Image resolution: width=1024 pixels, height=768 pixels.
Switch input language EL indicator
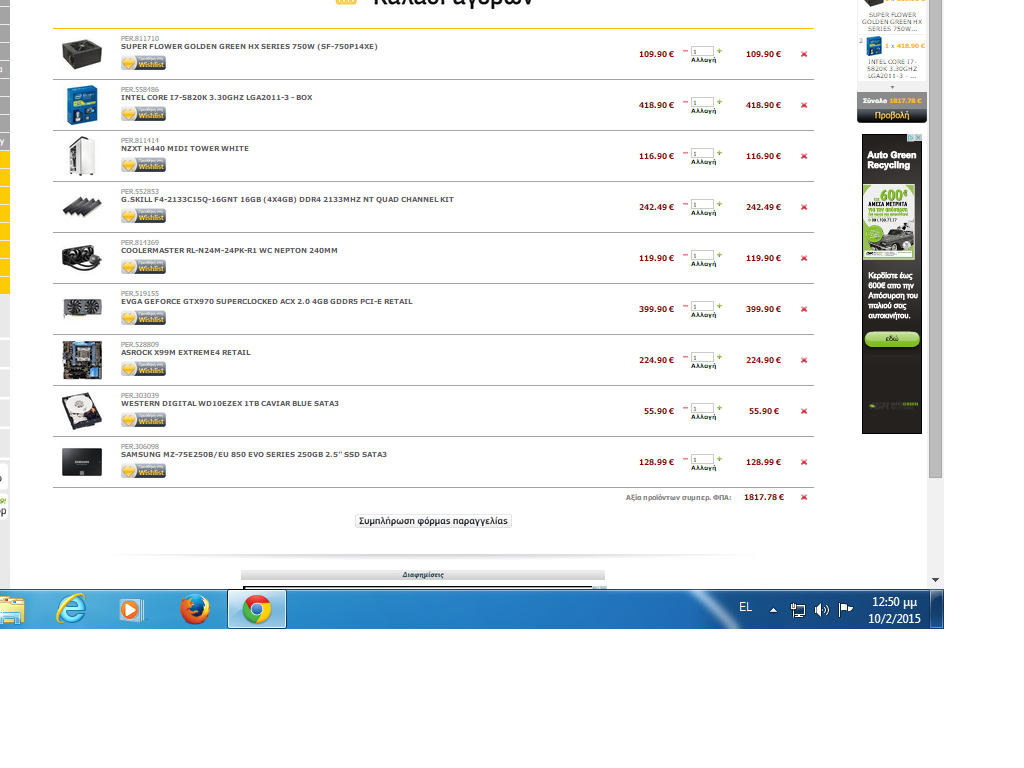click(746, 607)
